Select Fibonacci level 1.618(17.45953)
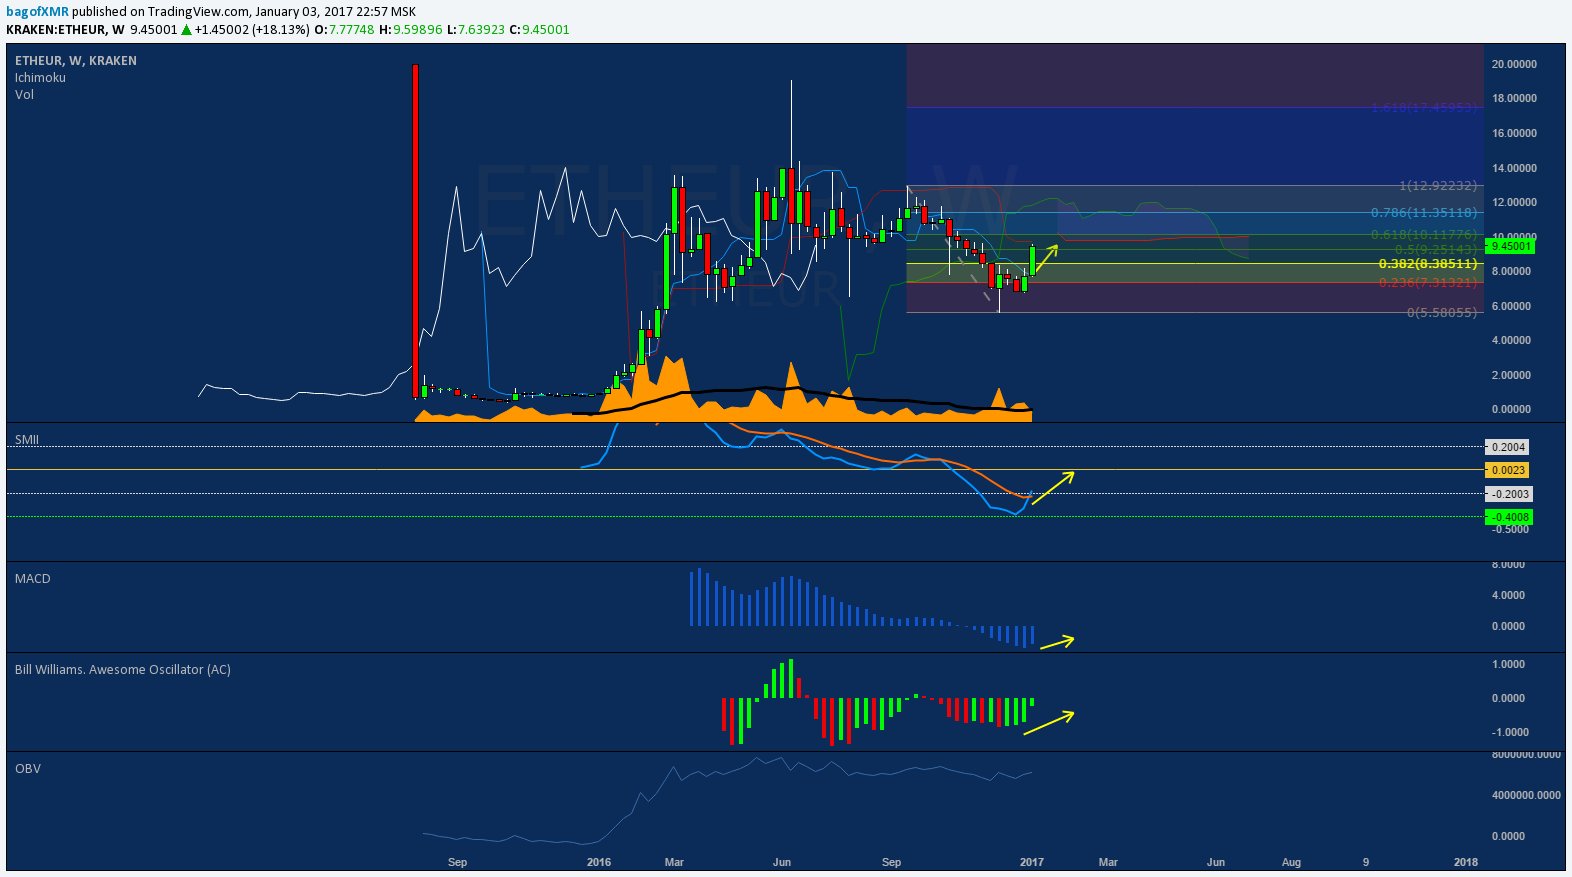The height and width of the screenshot is (877, 1572). 1424,108
